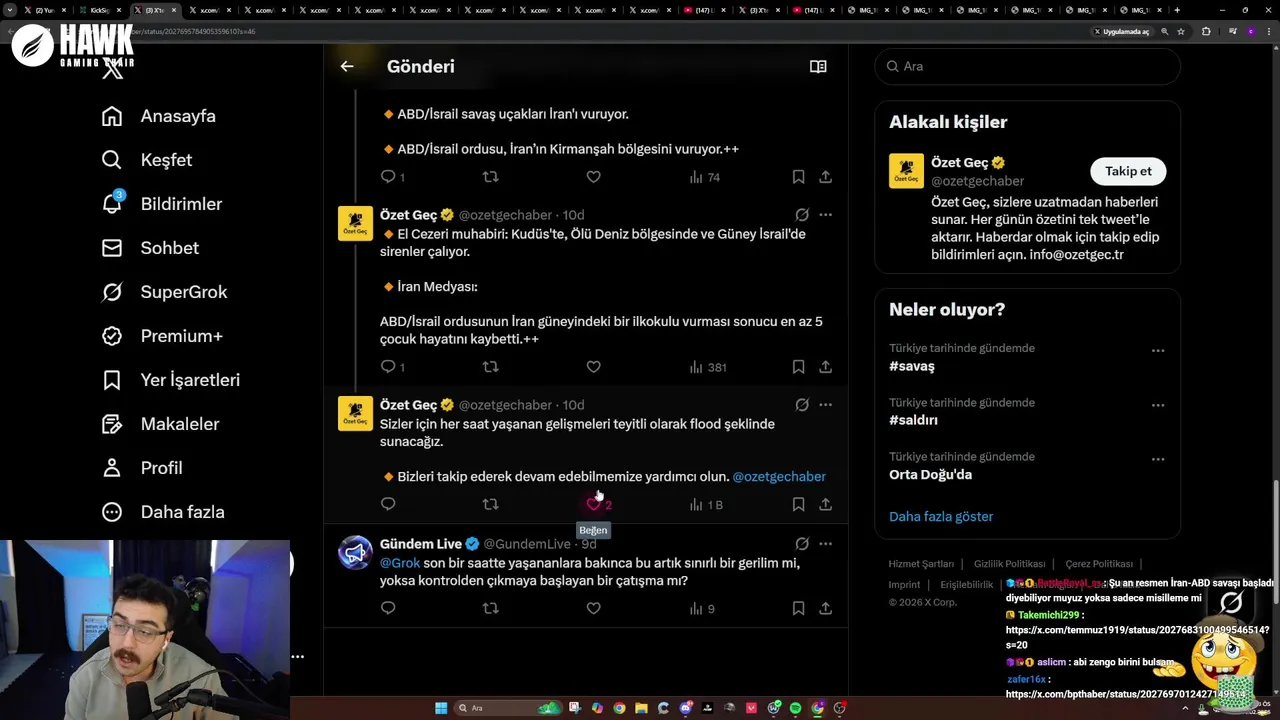The image size is (1280, 720).
Task: Bookmark the Kirmanşah bölgesini tweet
Action: 798,177
